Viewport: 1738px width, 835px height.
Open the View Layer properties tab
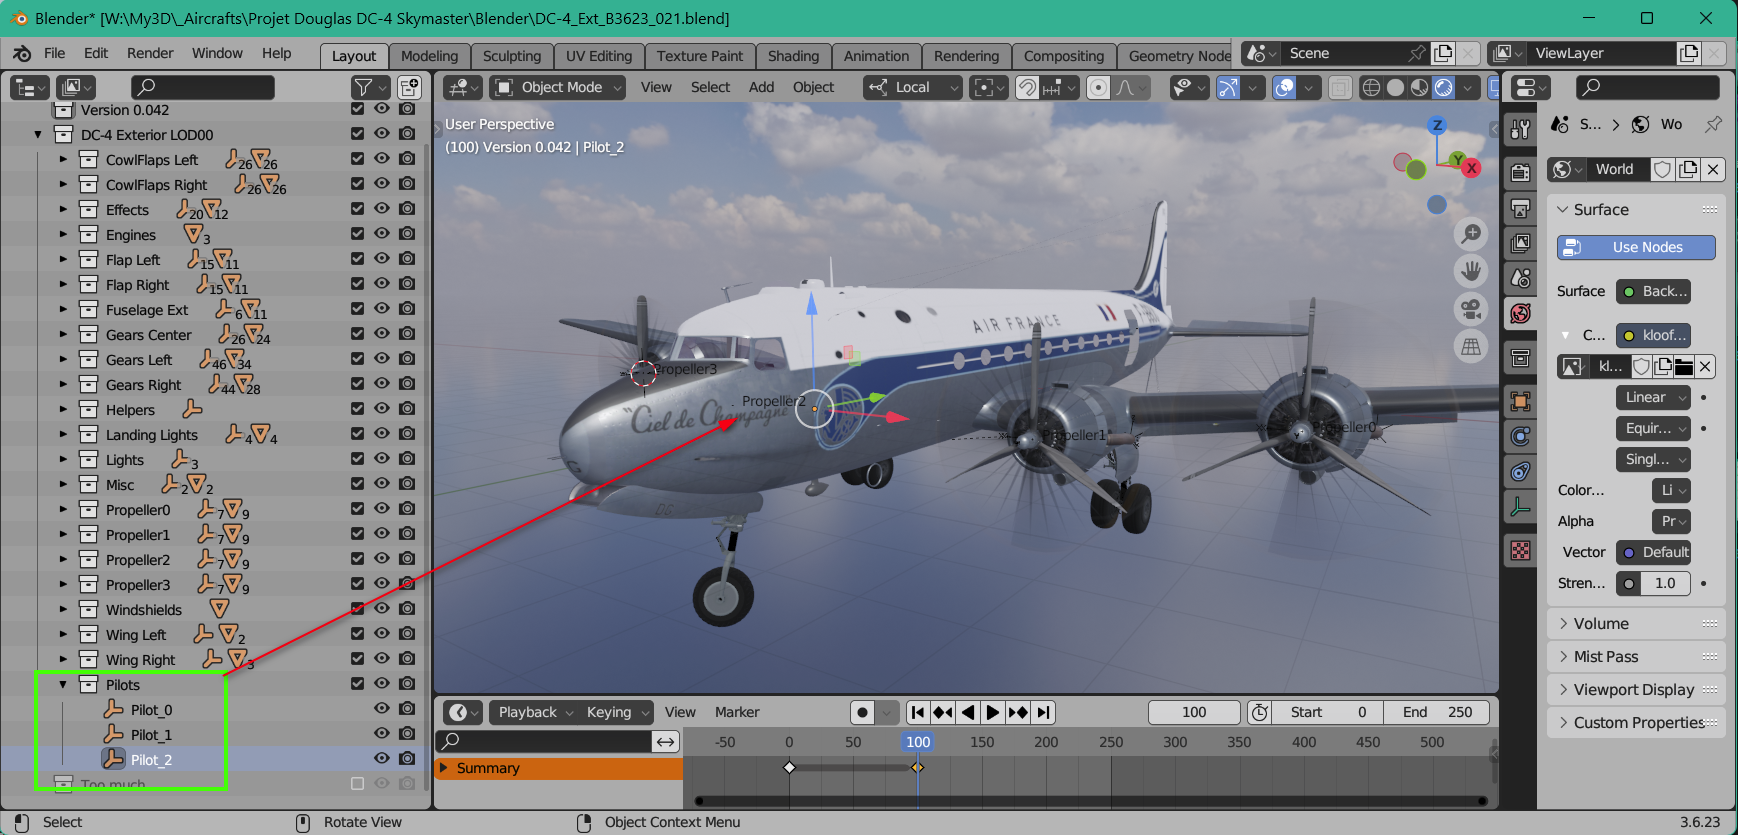coord(1520,243)
